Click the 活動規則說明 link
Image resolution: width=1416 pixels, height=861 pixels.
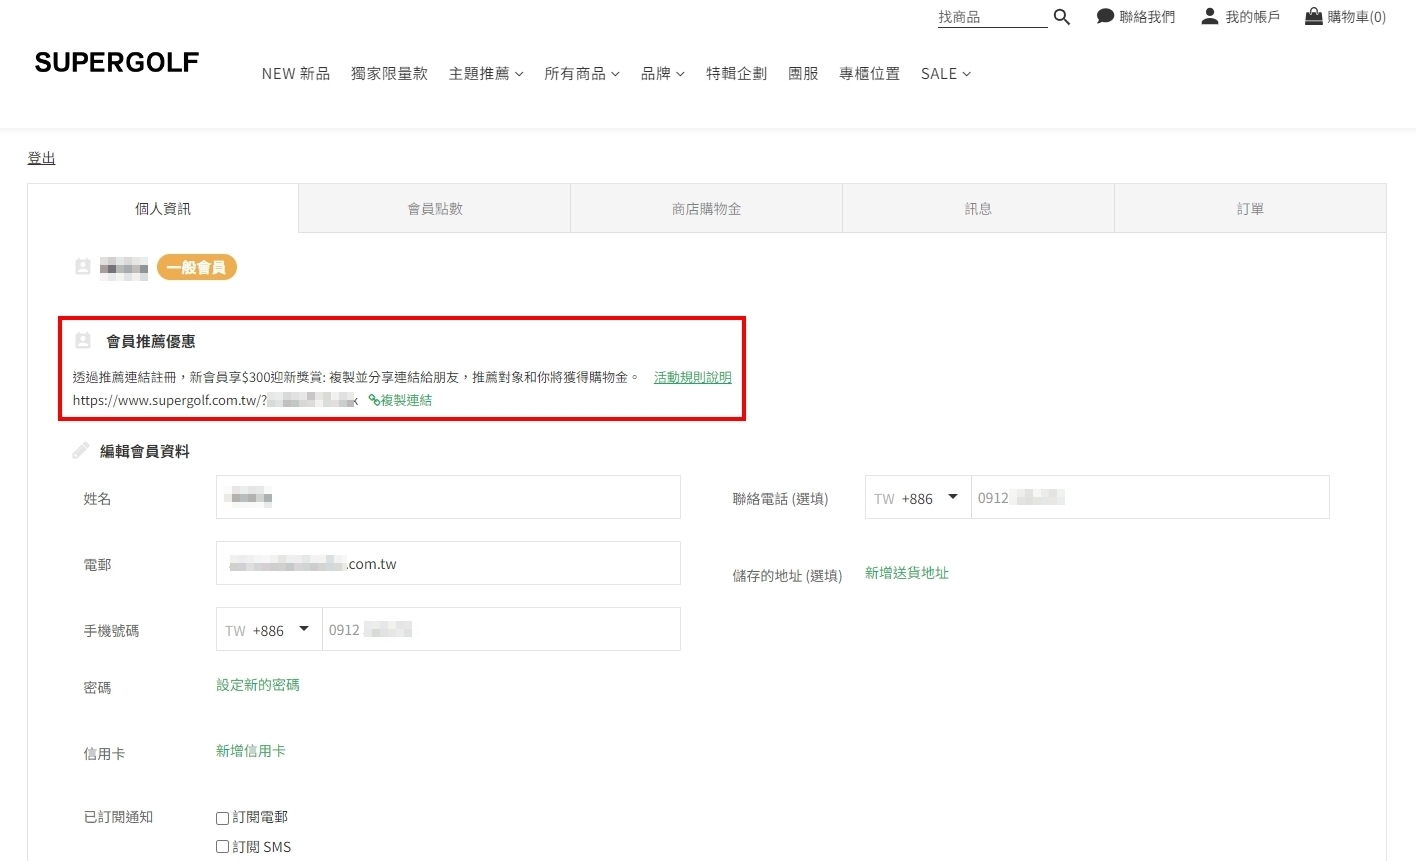tap(692, 377)
